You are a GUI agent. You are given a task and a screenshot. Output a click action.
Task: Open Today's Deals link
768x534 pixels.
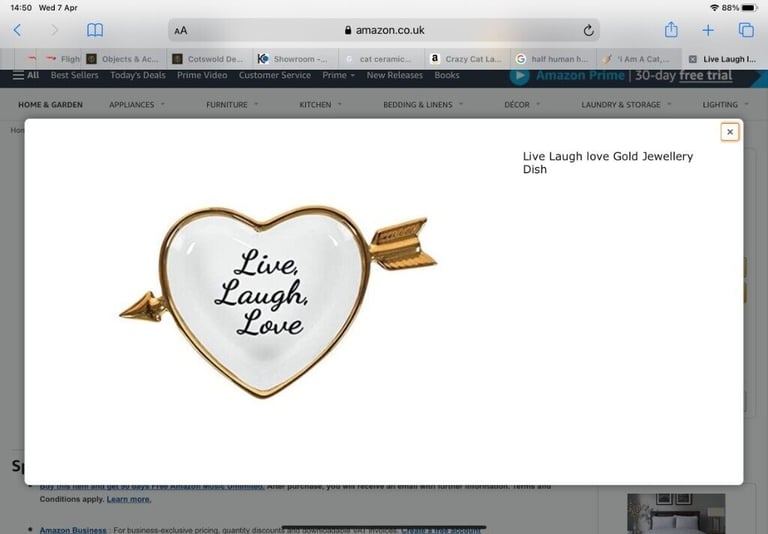[138, 75]
